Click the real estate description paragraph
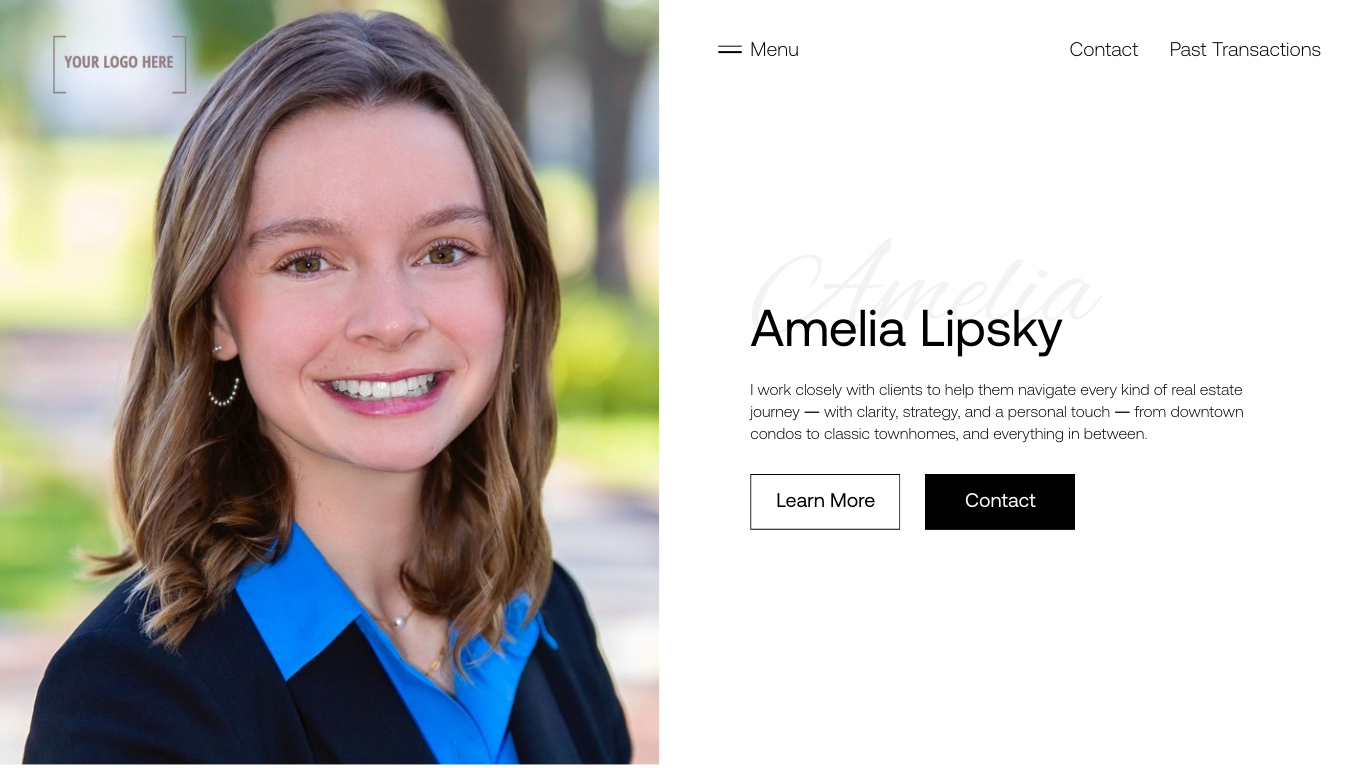This screenshot has width=1366, height=768. pos(997,412)
